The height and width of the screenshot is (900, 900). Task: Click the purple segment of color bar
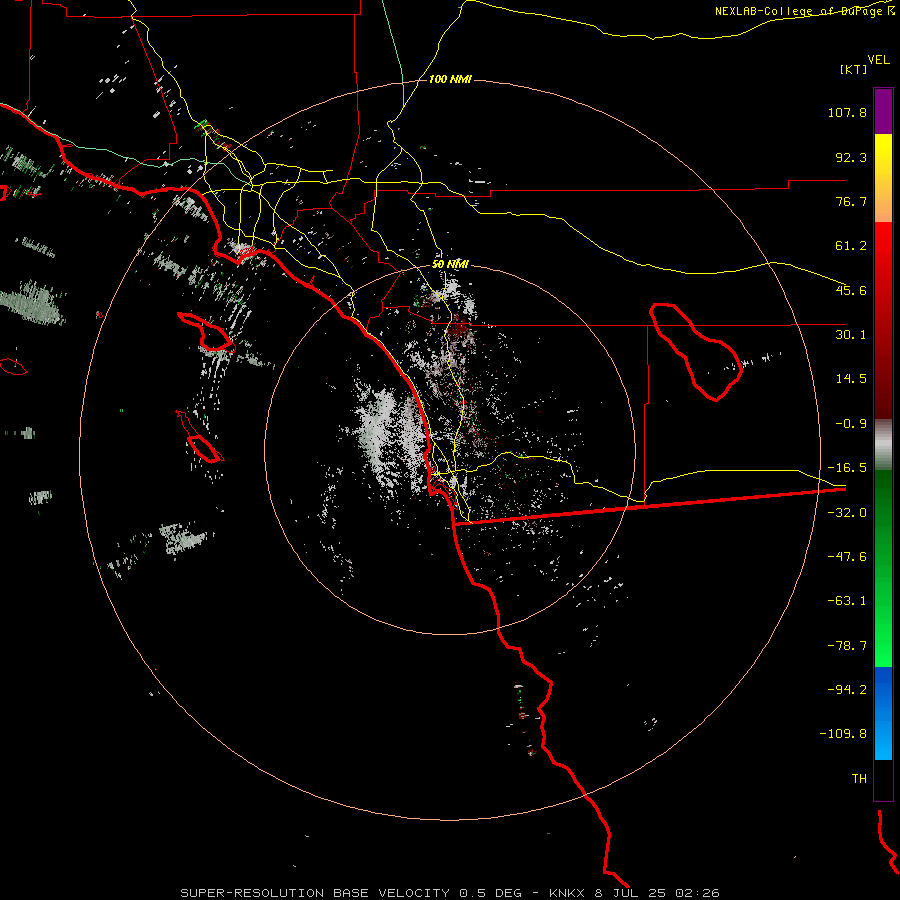click(883, 111)
